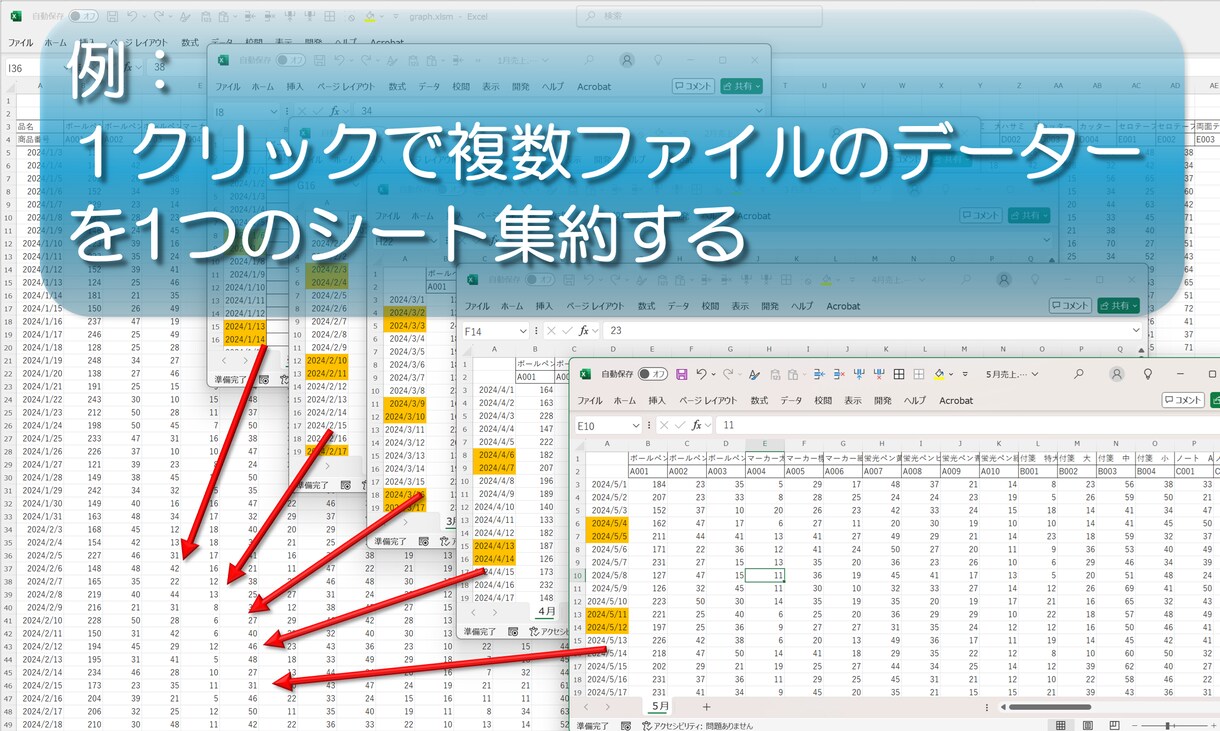Click コメント button in 5月売上 window
The width and height of the screenshot is (1220, 731).
[x=1183, y=400]
